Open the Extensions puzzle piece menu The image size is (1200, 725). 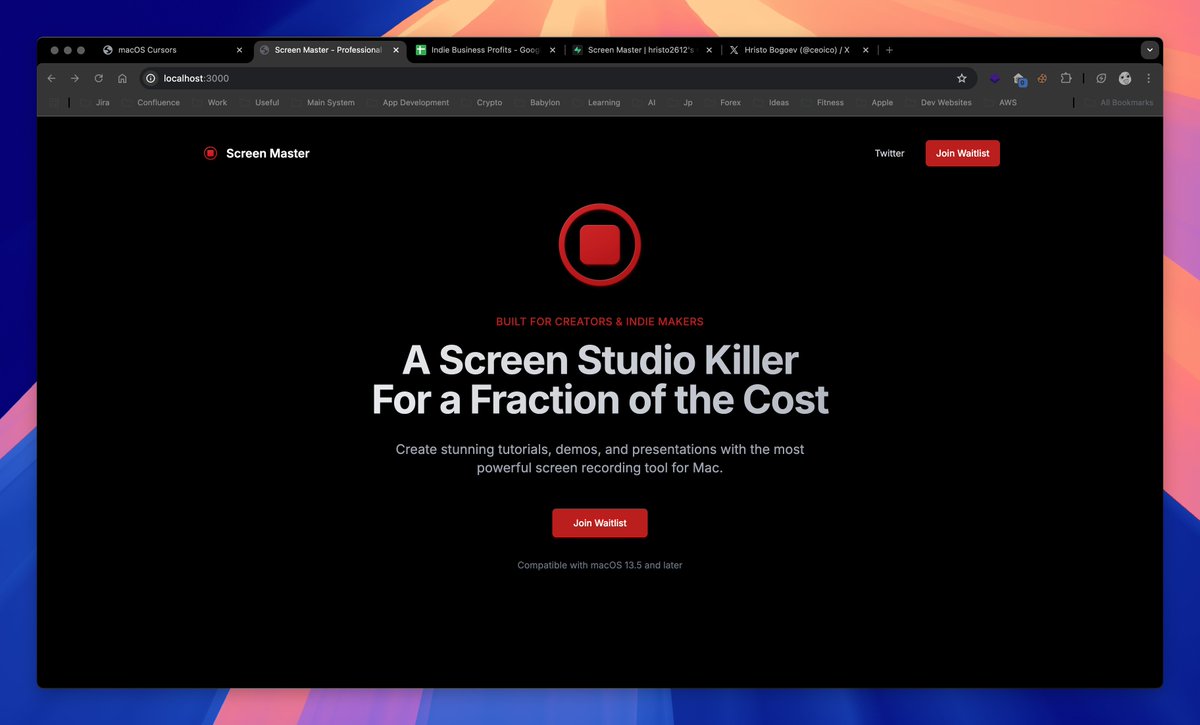(x=1066, y=78)
